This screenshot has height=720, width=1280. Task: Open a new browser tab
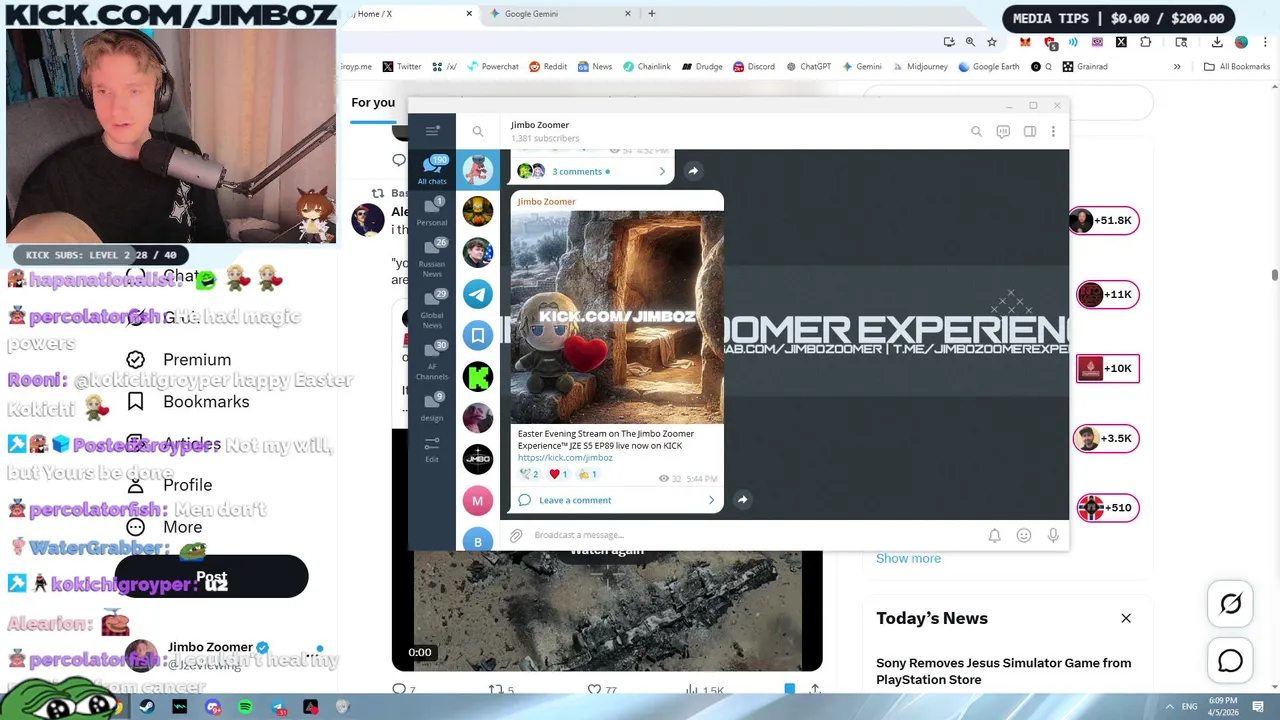click(652, 14)
